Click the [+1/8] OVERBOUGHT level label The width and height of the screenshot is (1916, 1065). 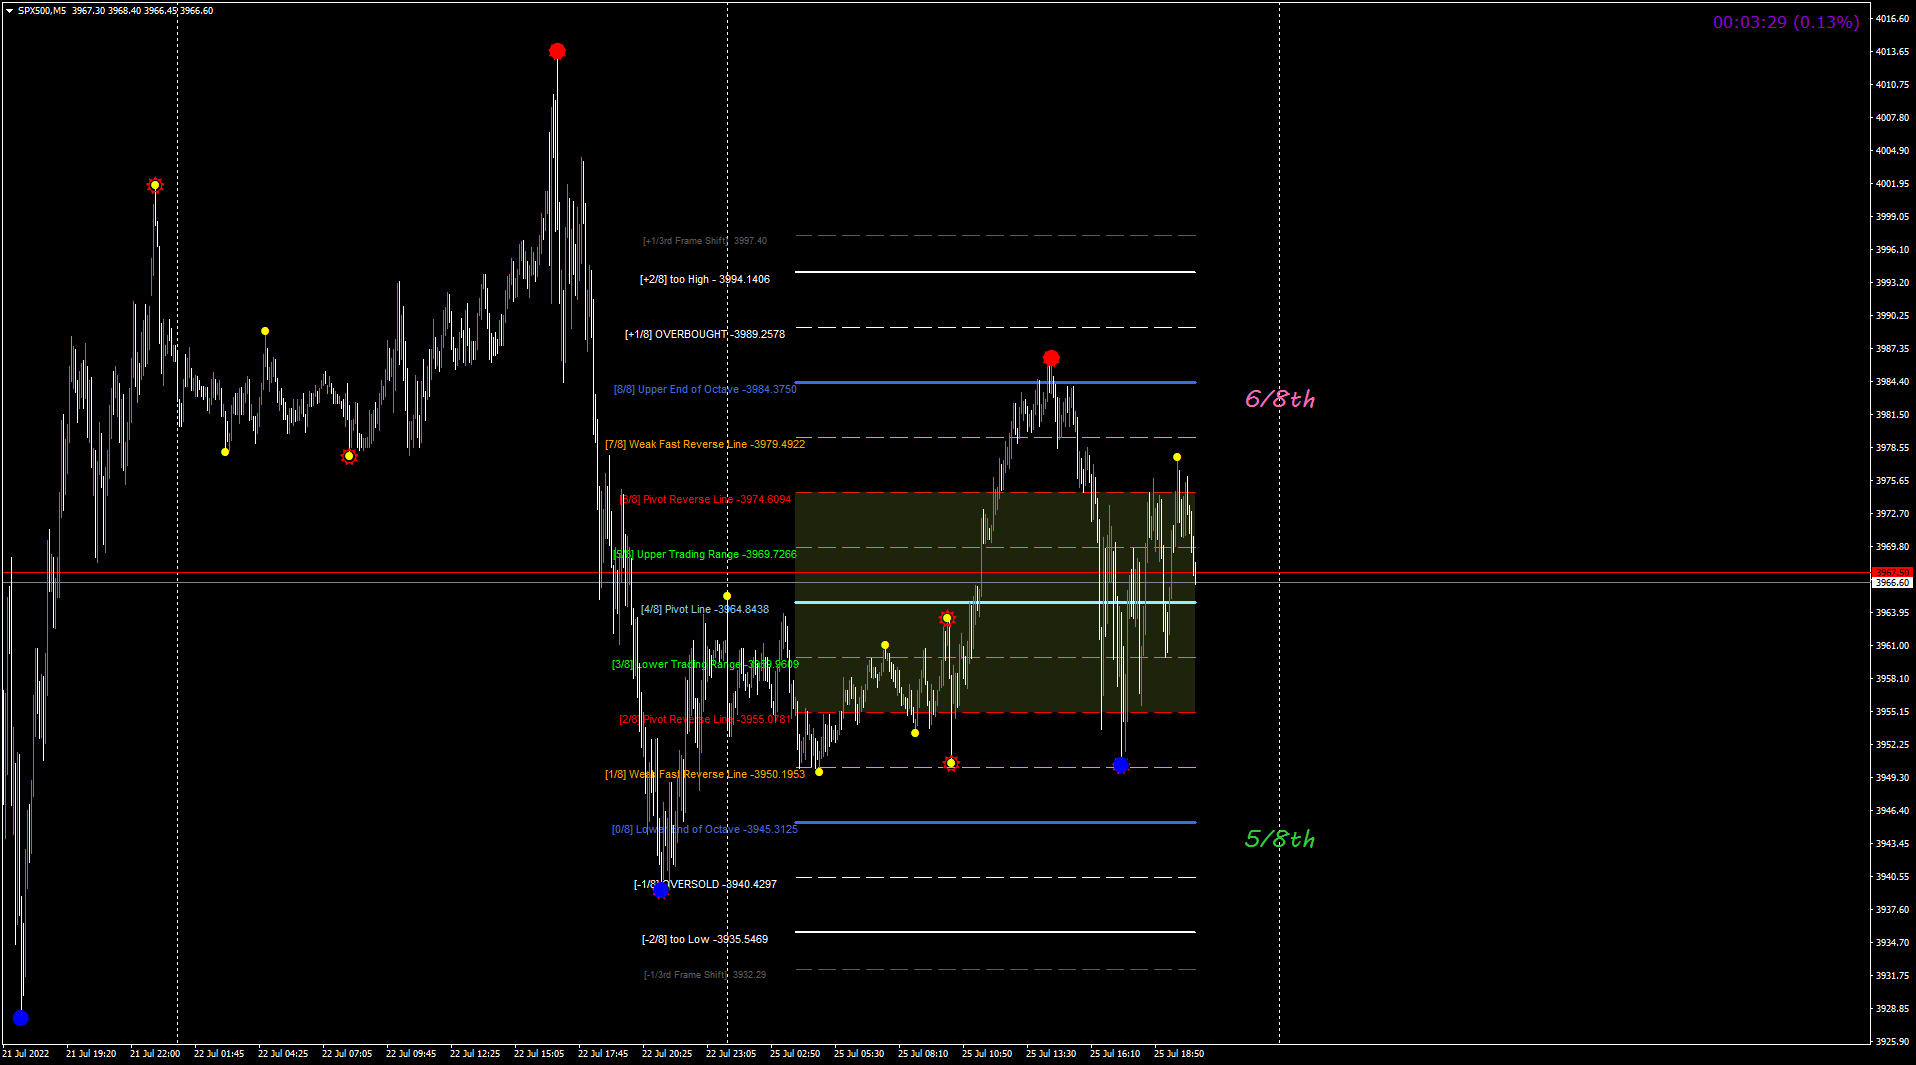pyautogui.click(x=705, y=335)
